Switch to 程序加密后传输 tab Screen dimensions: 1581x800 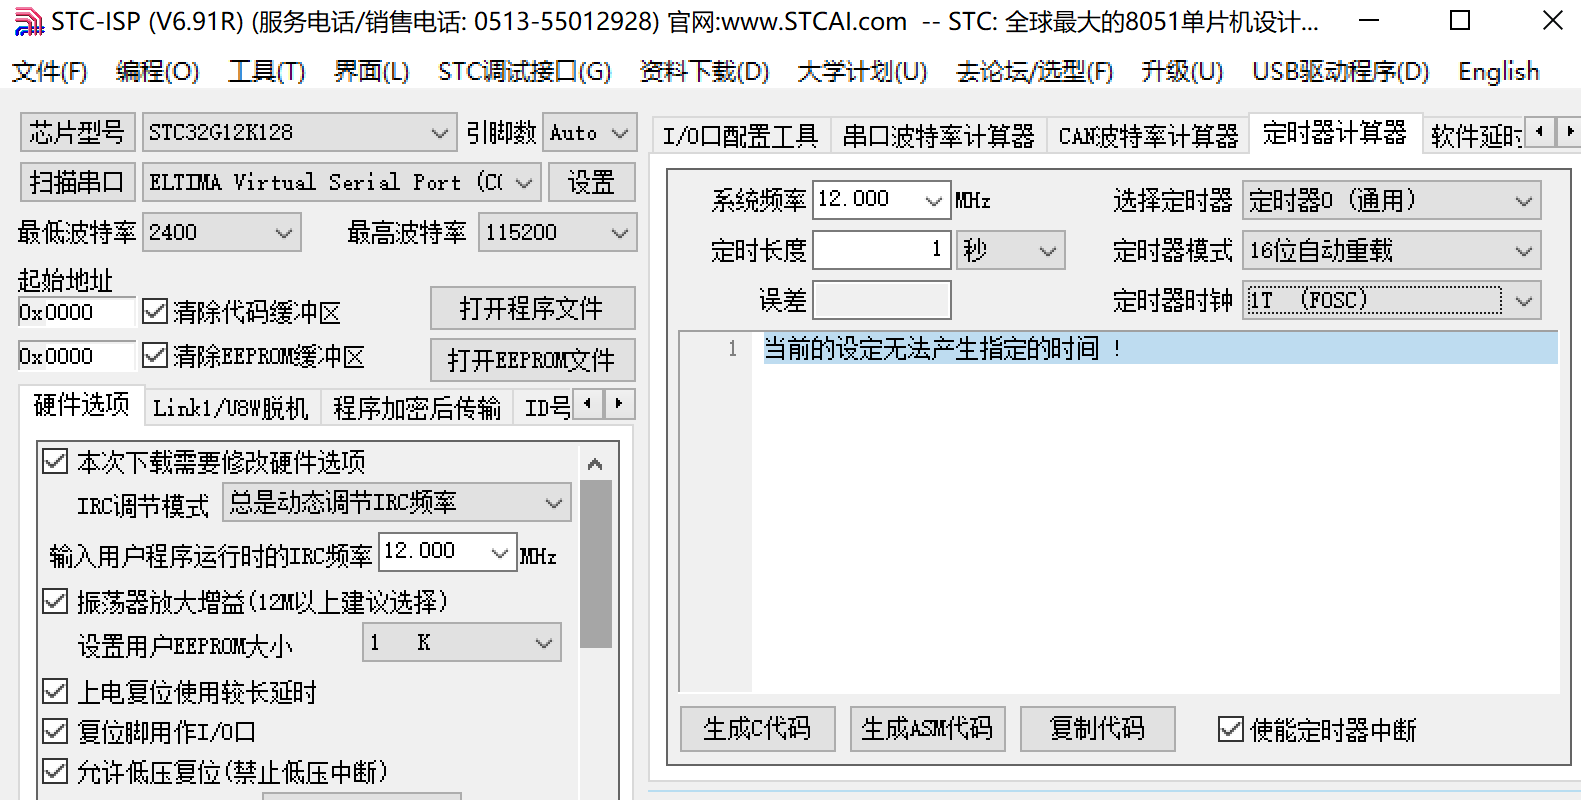click(x=417, y=407)
